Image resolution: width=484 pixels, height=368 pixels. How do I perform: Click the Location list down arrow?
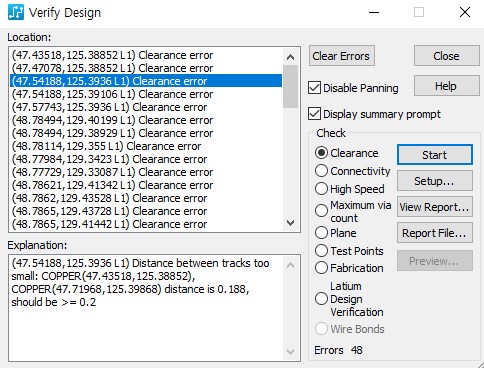290,223
